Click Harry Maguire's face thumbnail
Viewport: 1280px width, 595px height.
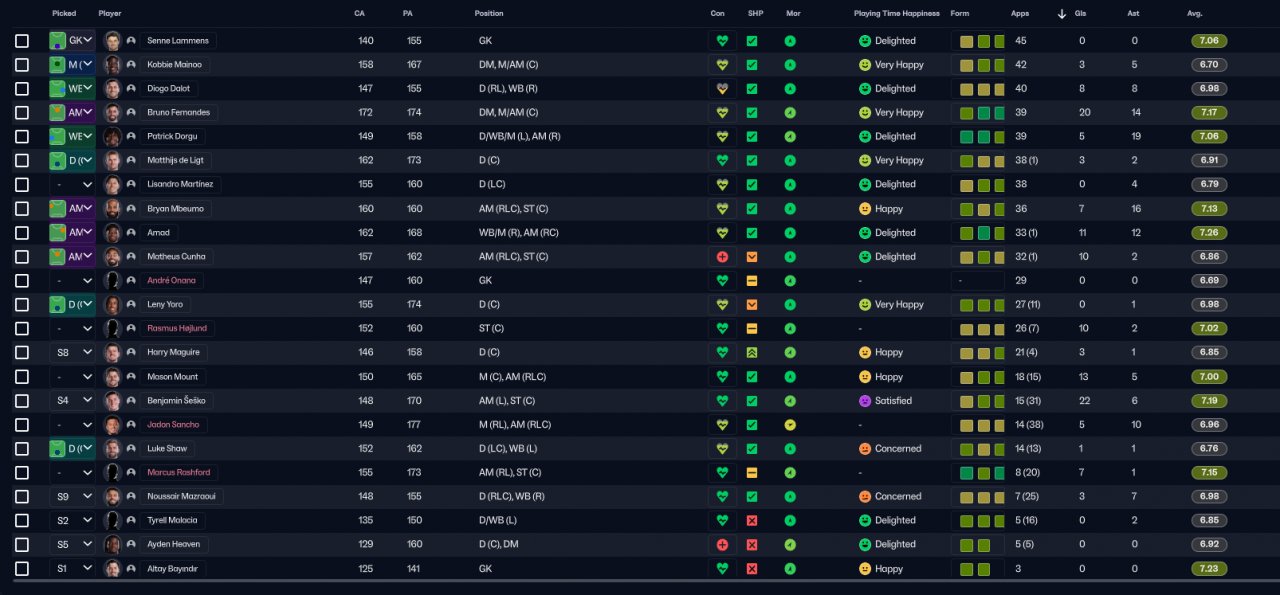coord(113,353)
